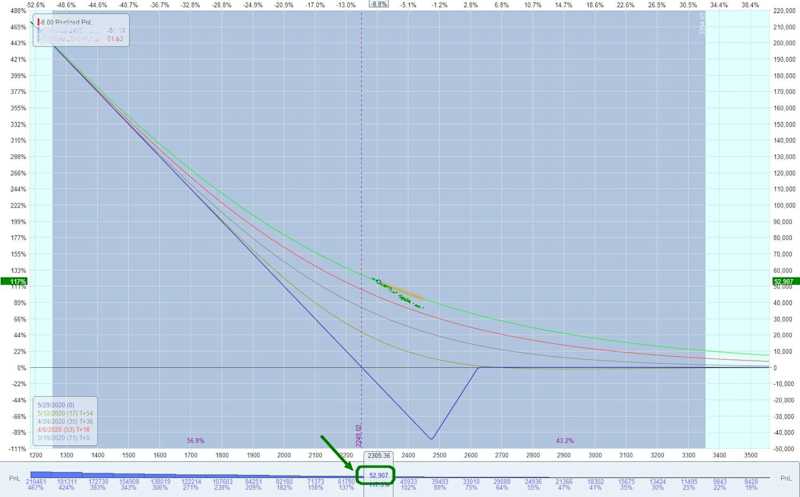Click the -52.6% label on the top axis

point(35,5)
